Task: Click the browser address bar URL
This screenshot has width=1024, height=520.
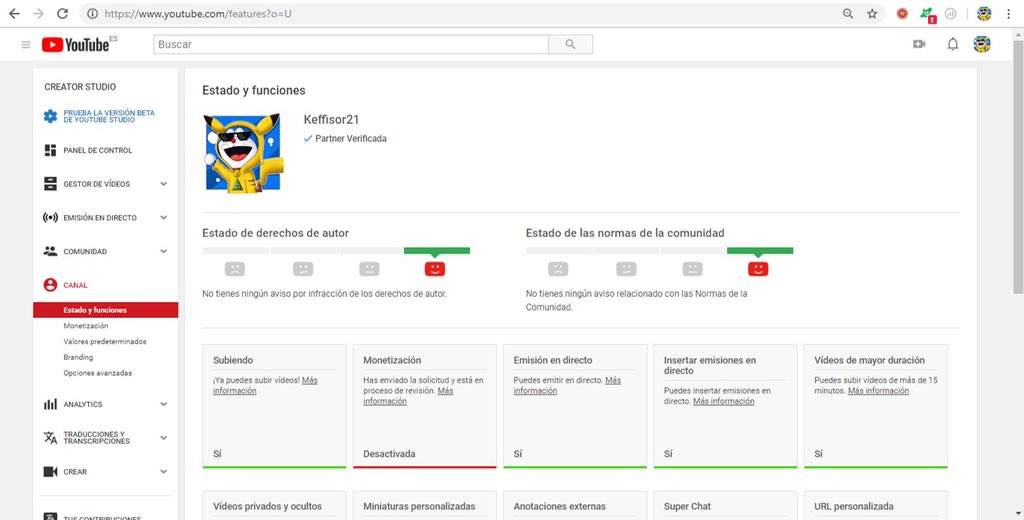Action: coord(198,14)
